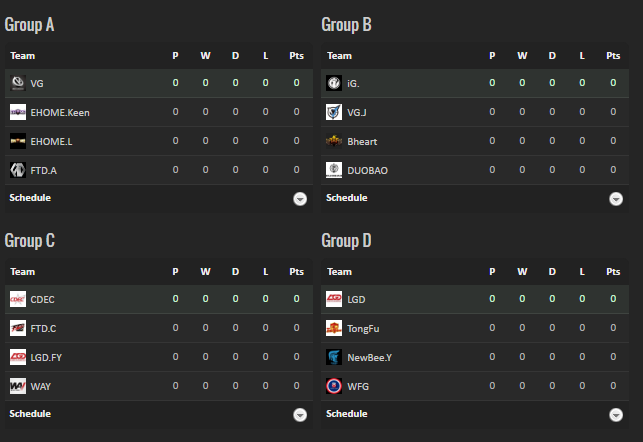Click the EHOME.Keen team logo
The height and width of the screenshot is (442, 643).
(x=17, y=112)
